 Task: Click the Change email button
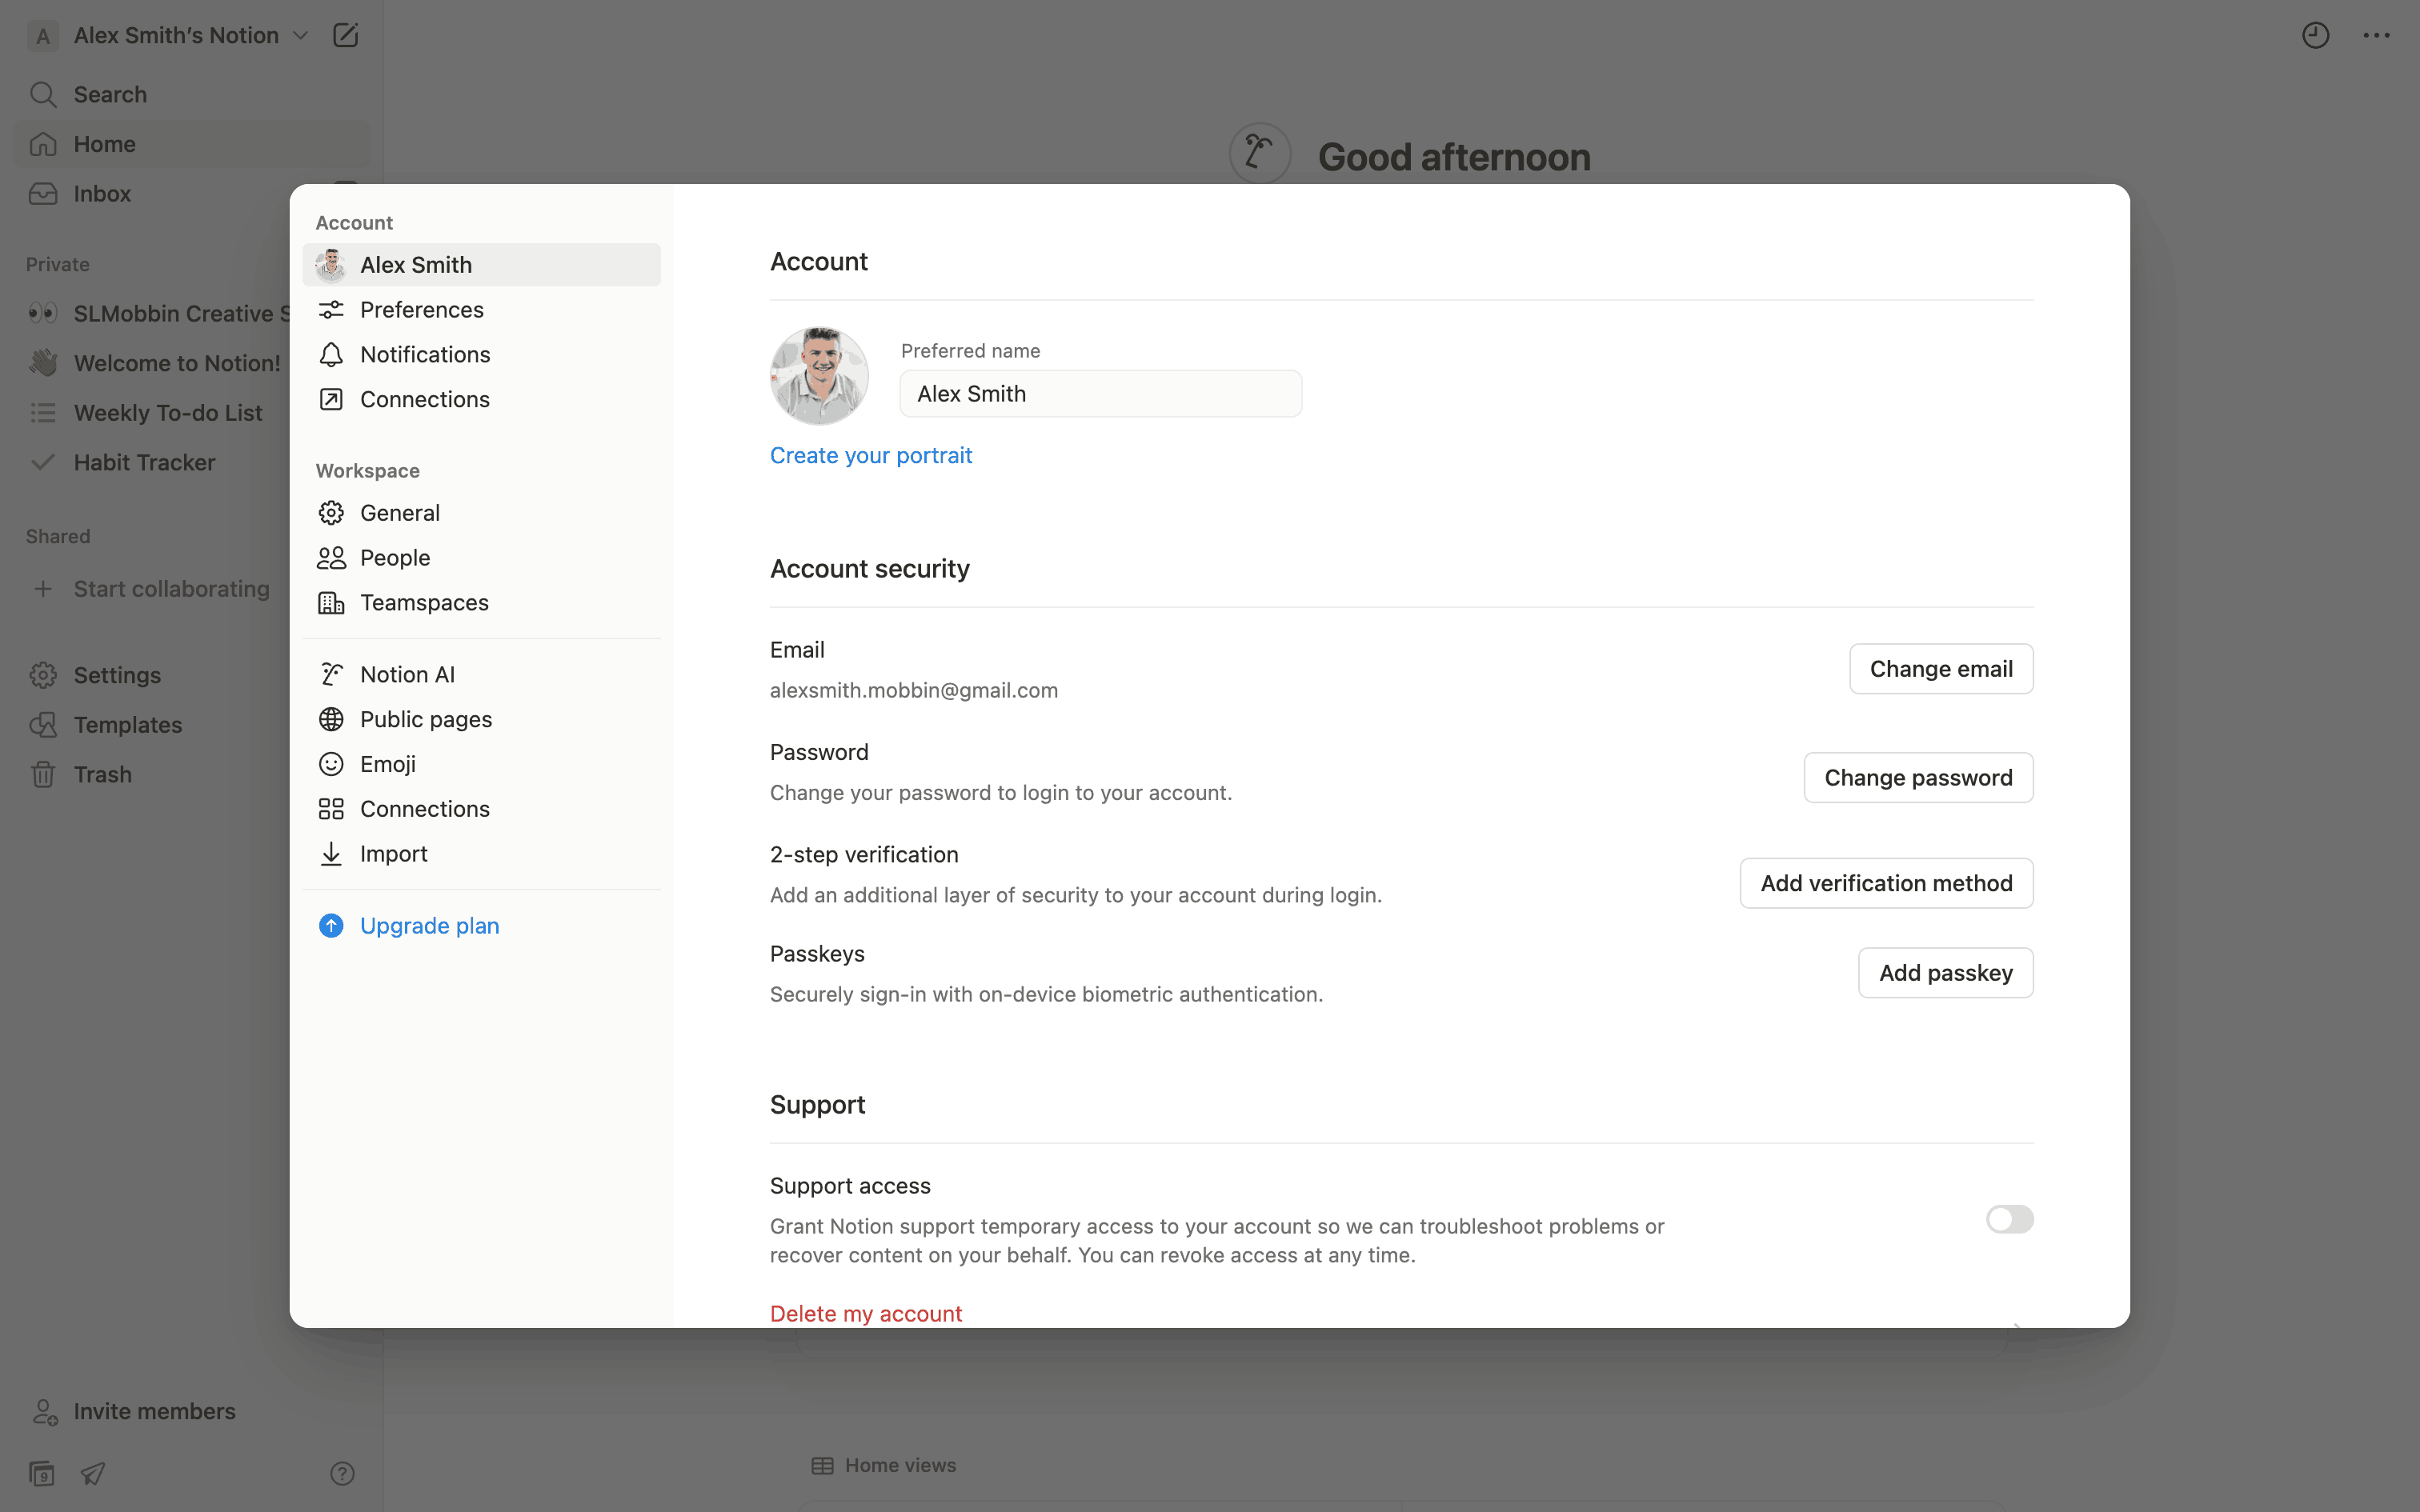(1940, 669)
